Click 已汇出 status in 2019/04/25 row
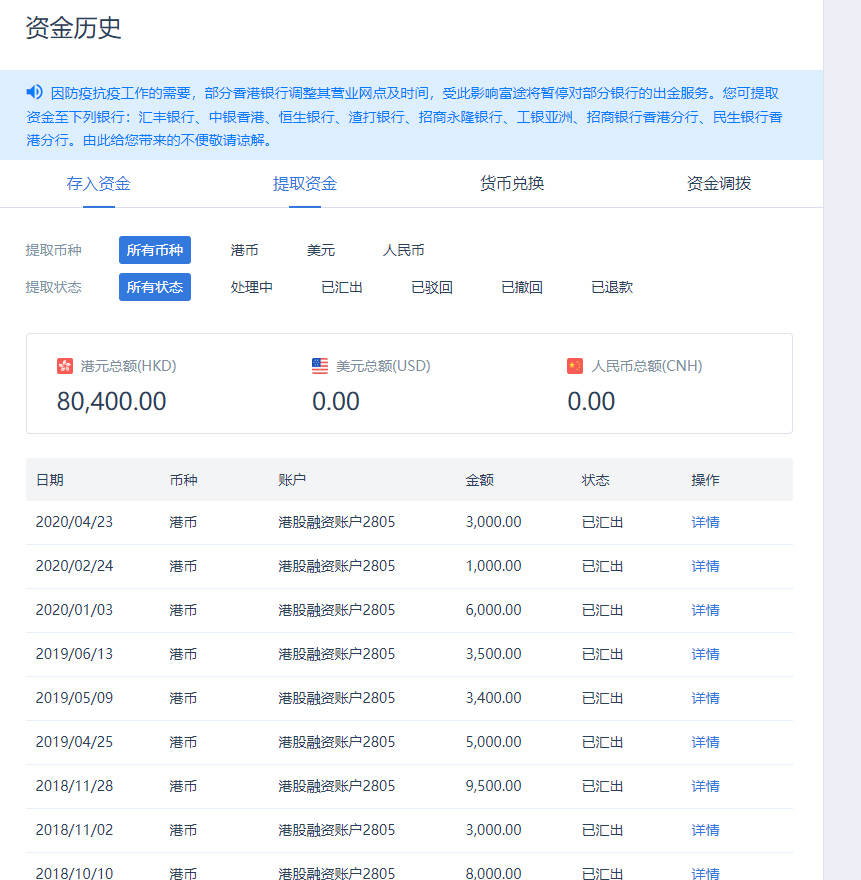This screenshot has height=880, width=861. (603, 741)
